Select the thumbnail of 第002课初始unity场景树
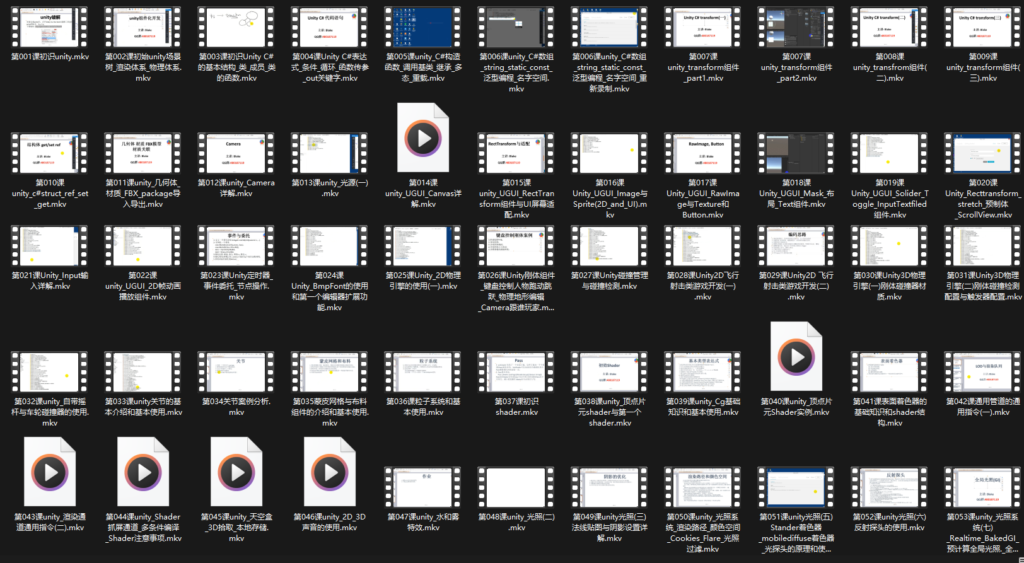 click(143, 27)
